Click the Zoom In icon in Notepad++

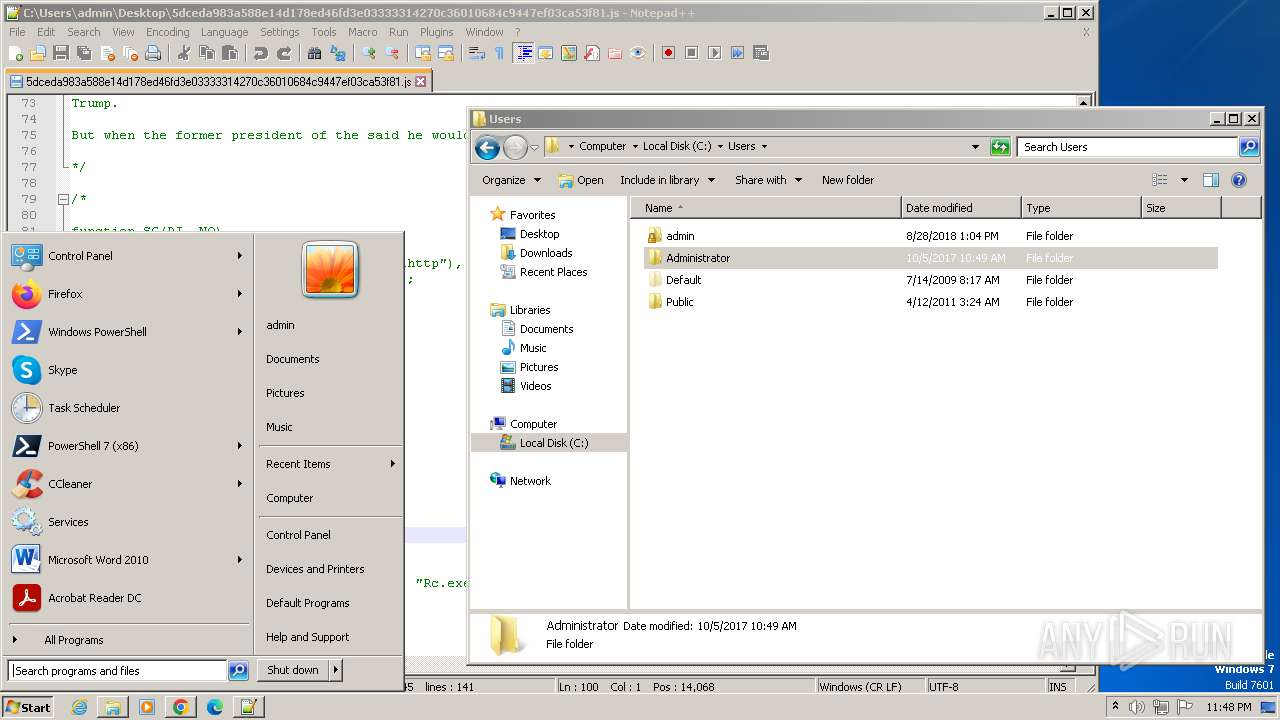pos(369,53)
